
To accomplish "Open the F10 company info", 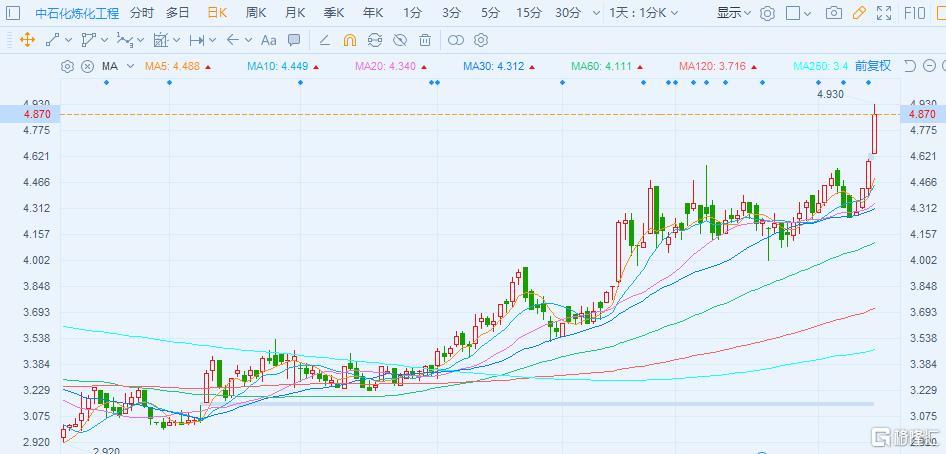I will (x=914, y=13).
